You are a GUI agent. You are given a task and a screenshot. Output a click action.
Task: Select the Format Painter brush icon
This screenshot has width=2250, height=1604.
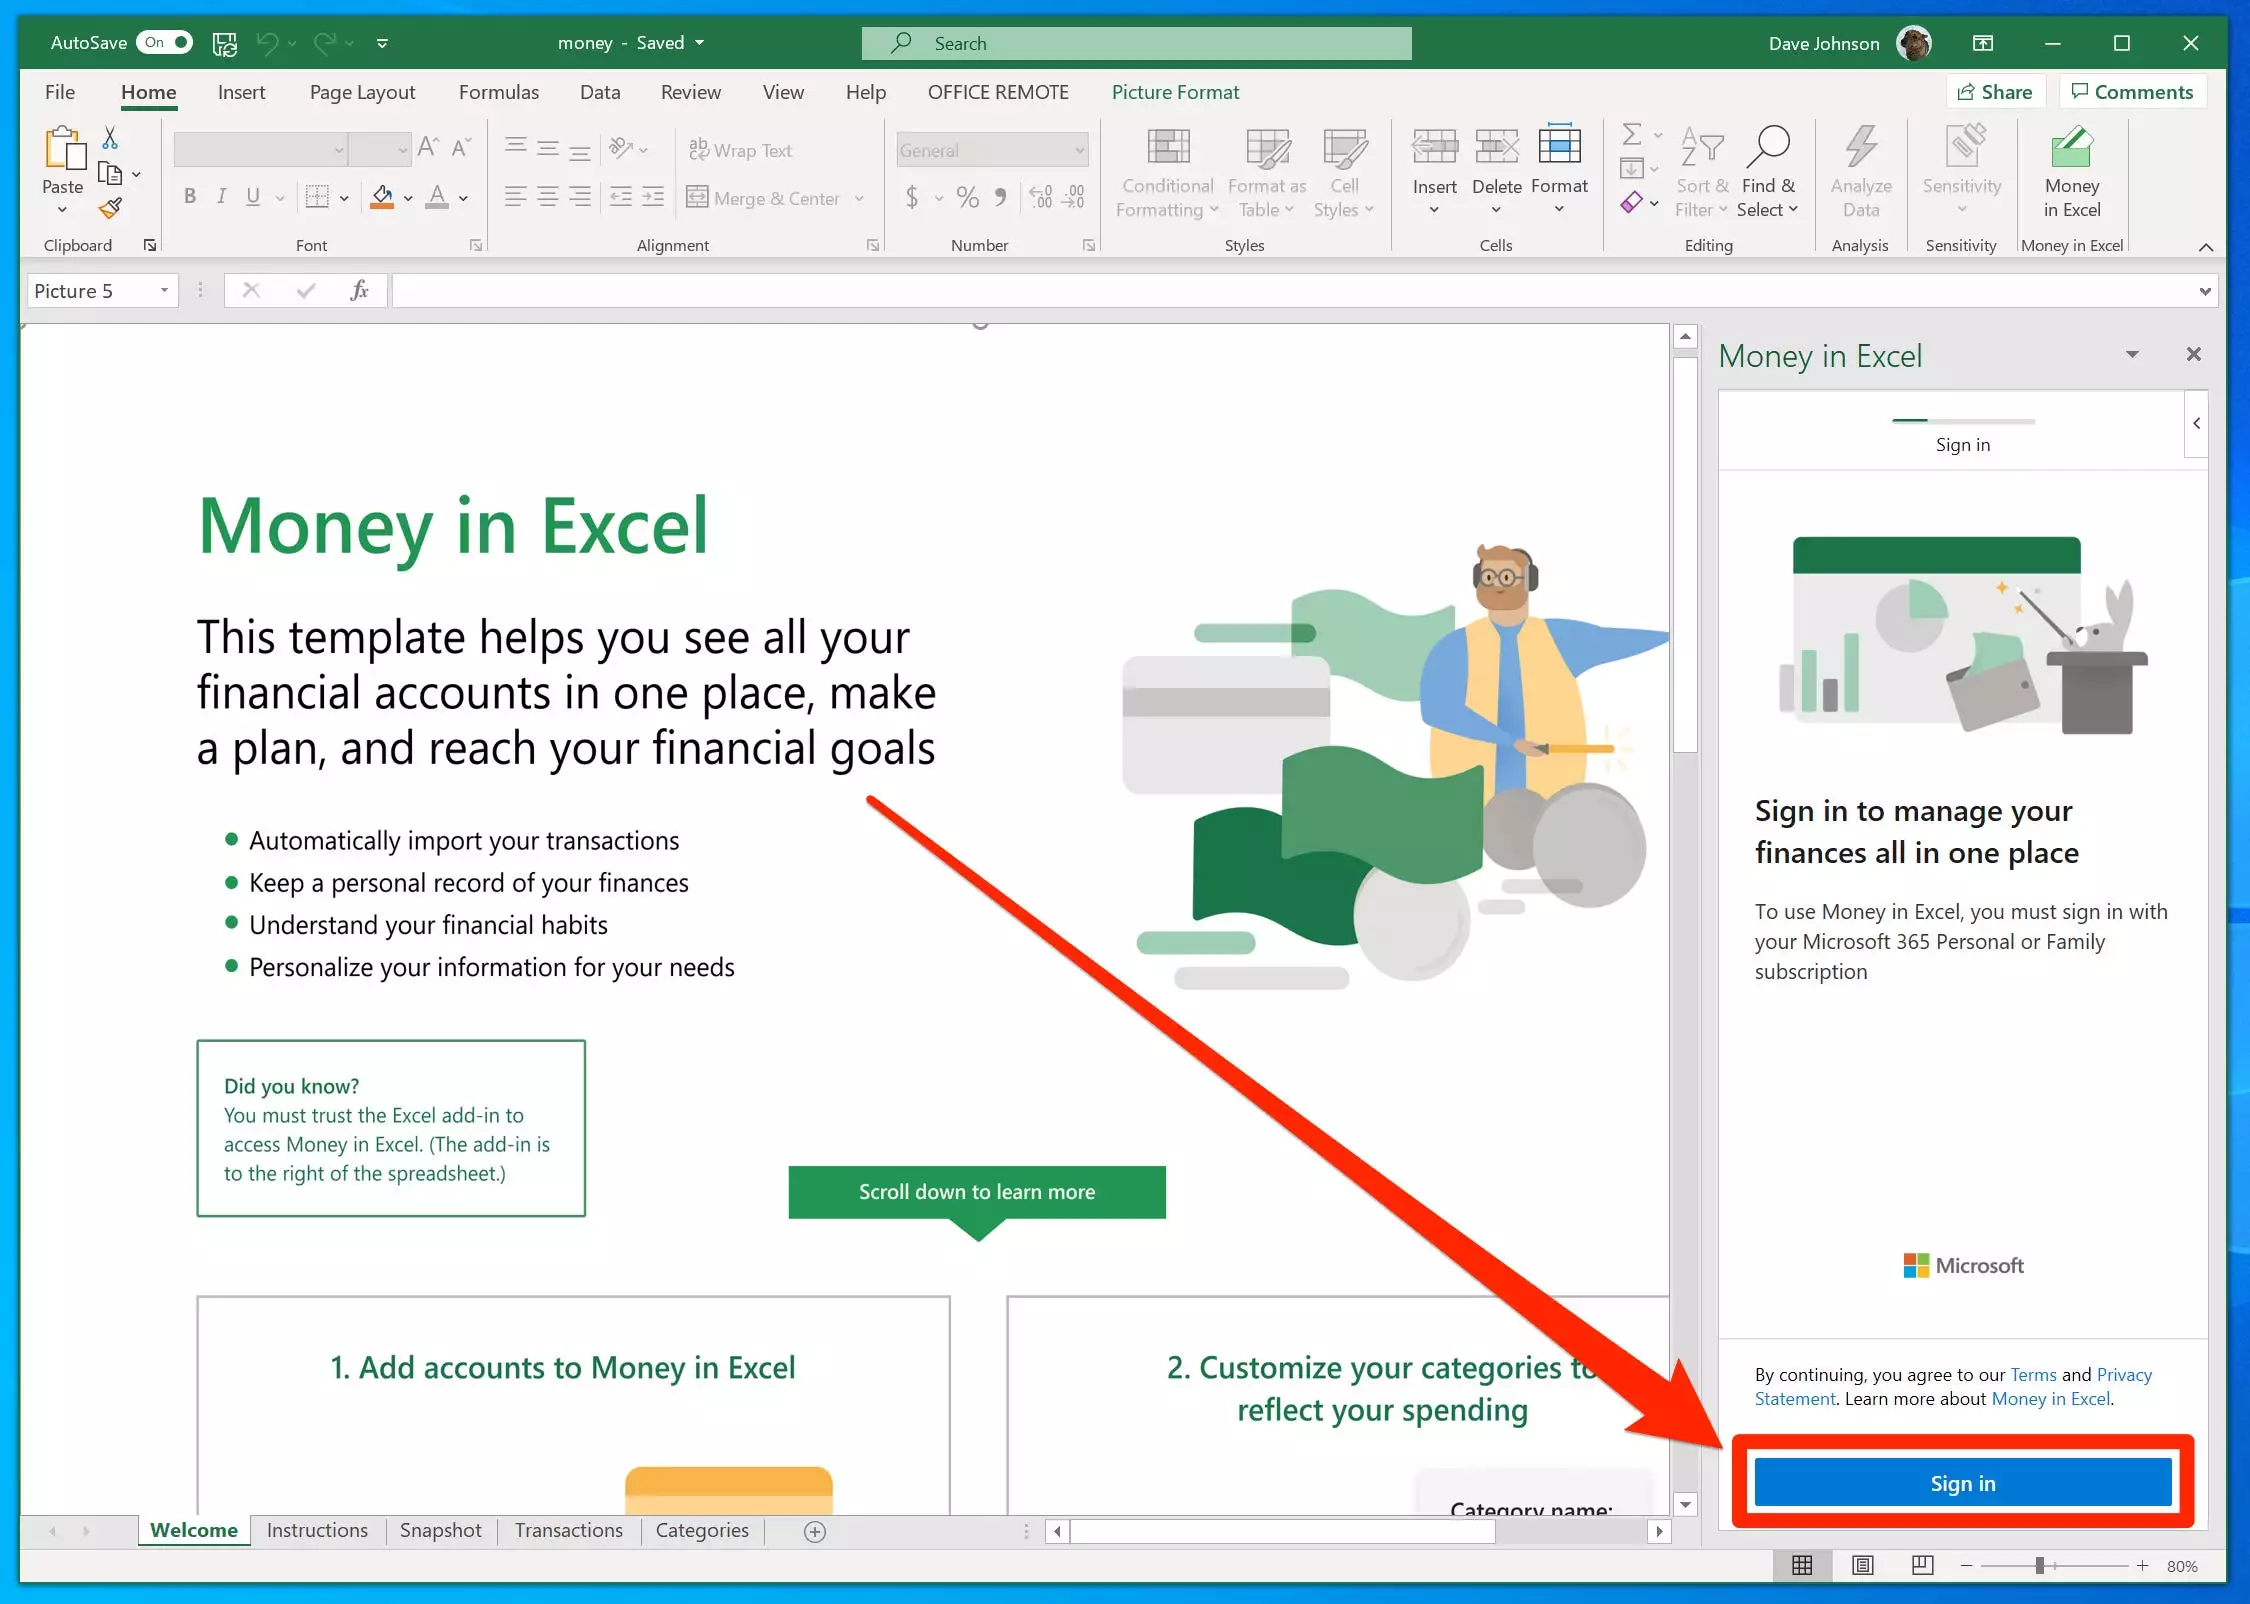110,209
